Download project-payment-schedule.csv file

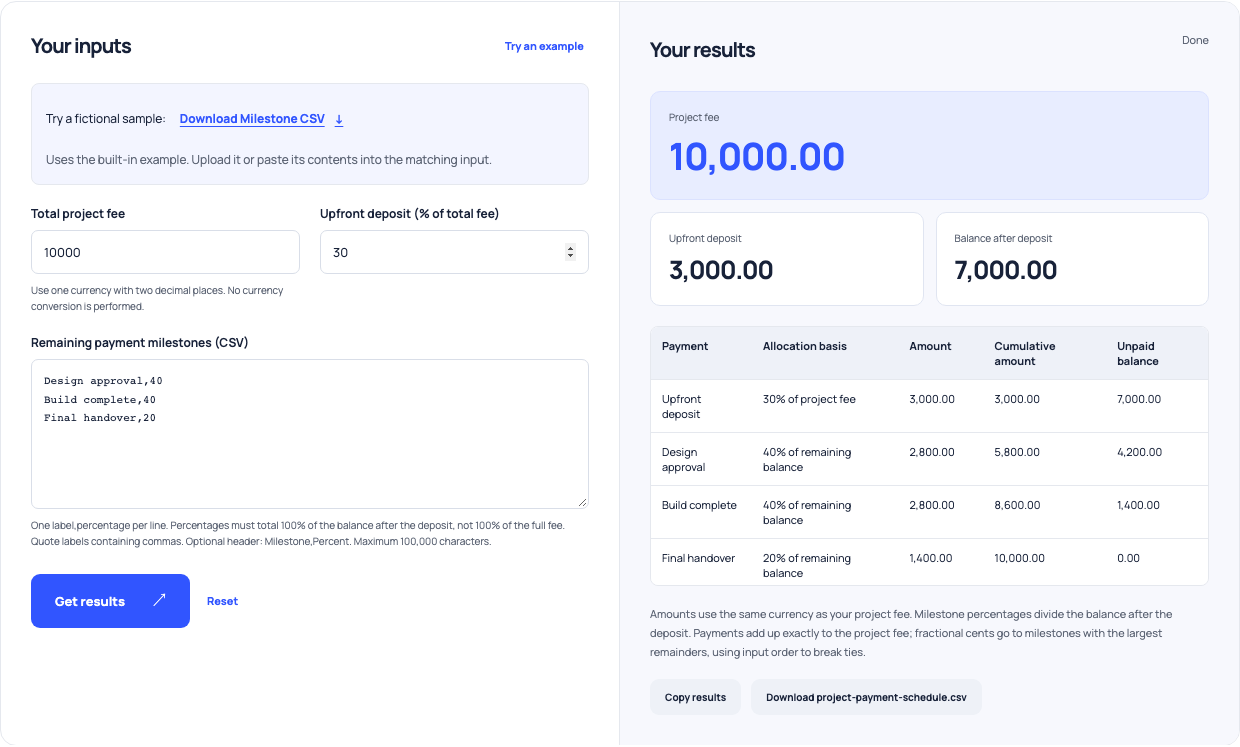pyautogui.click(x=866, y=697)
